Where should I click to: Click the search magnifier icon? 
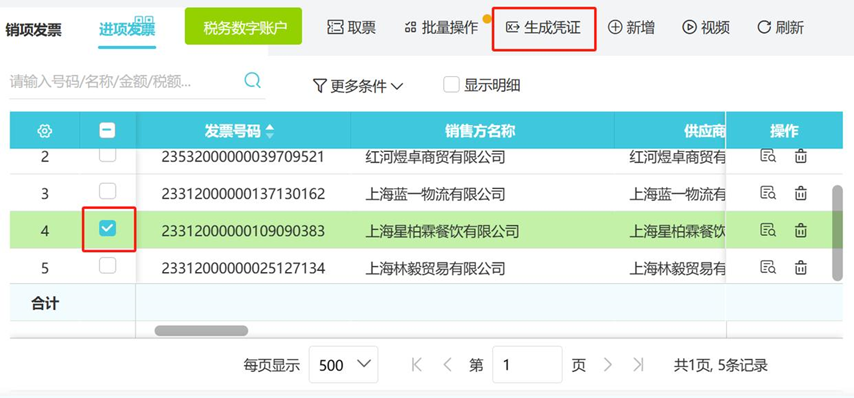[x=252, y=81]
